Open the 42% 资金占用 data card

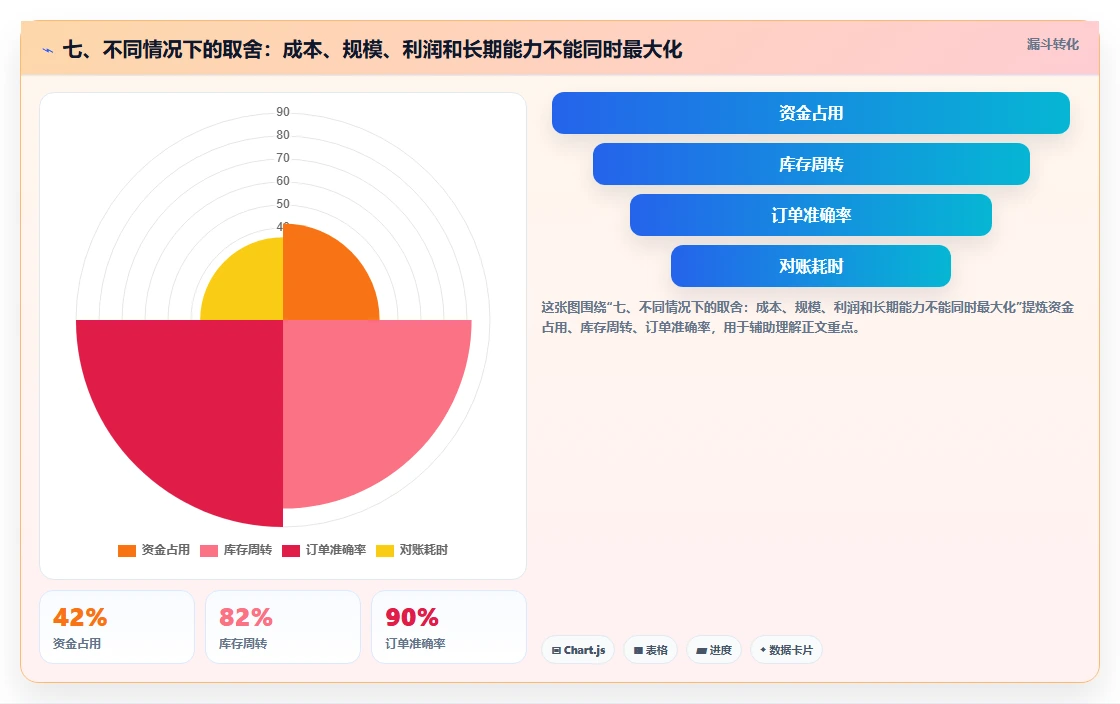click(117, 627)
